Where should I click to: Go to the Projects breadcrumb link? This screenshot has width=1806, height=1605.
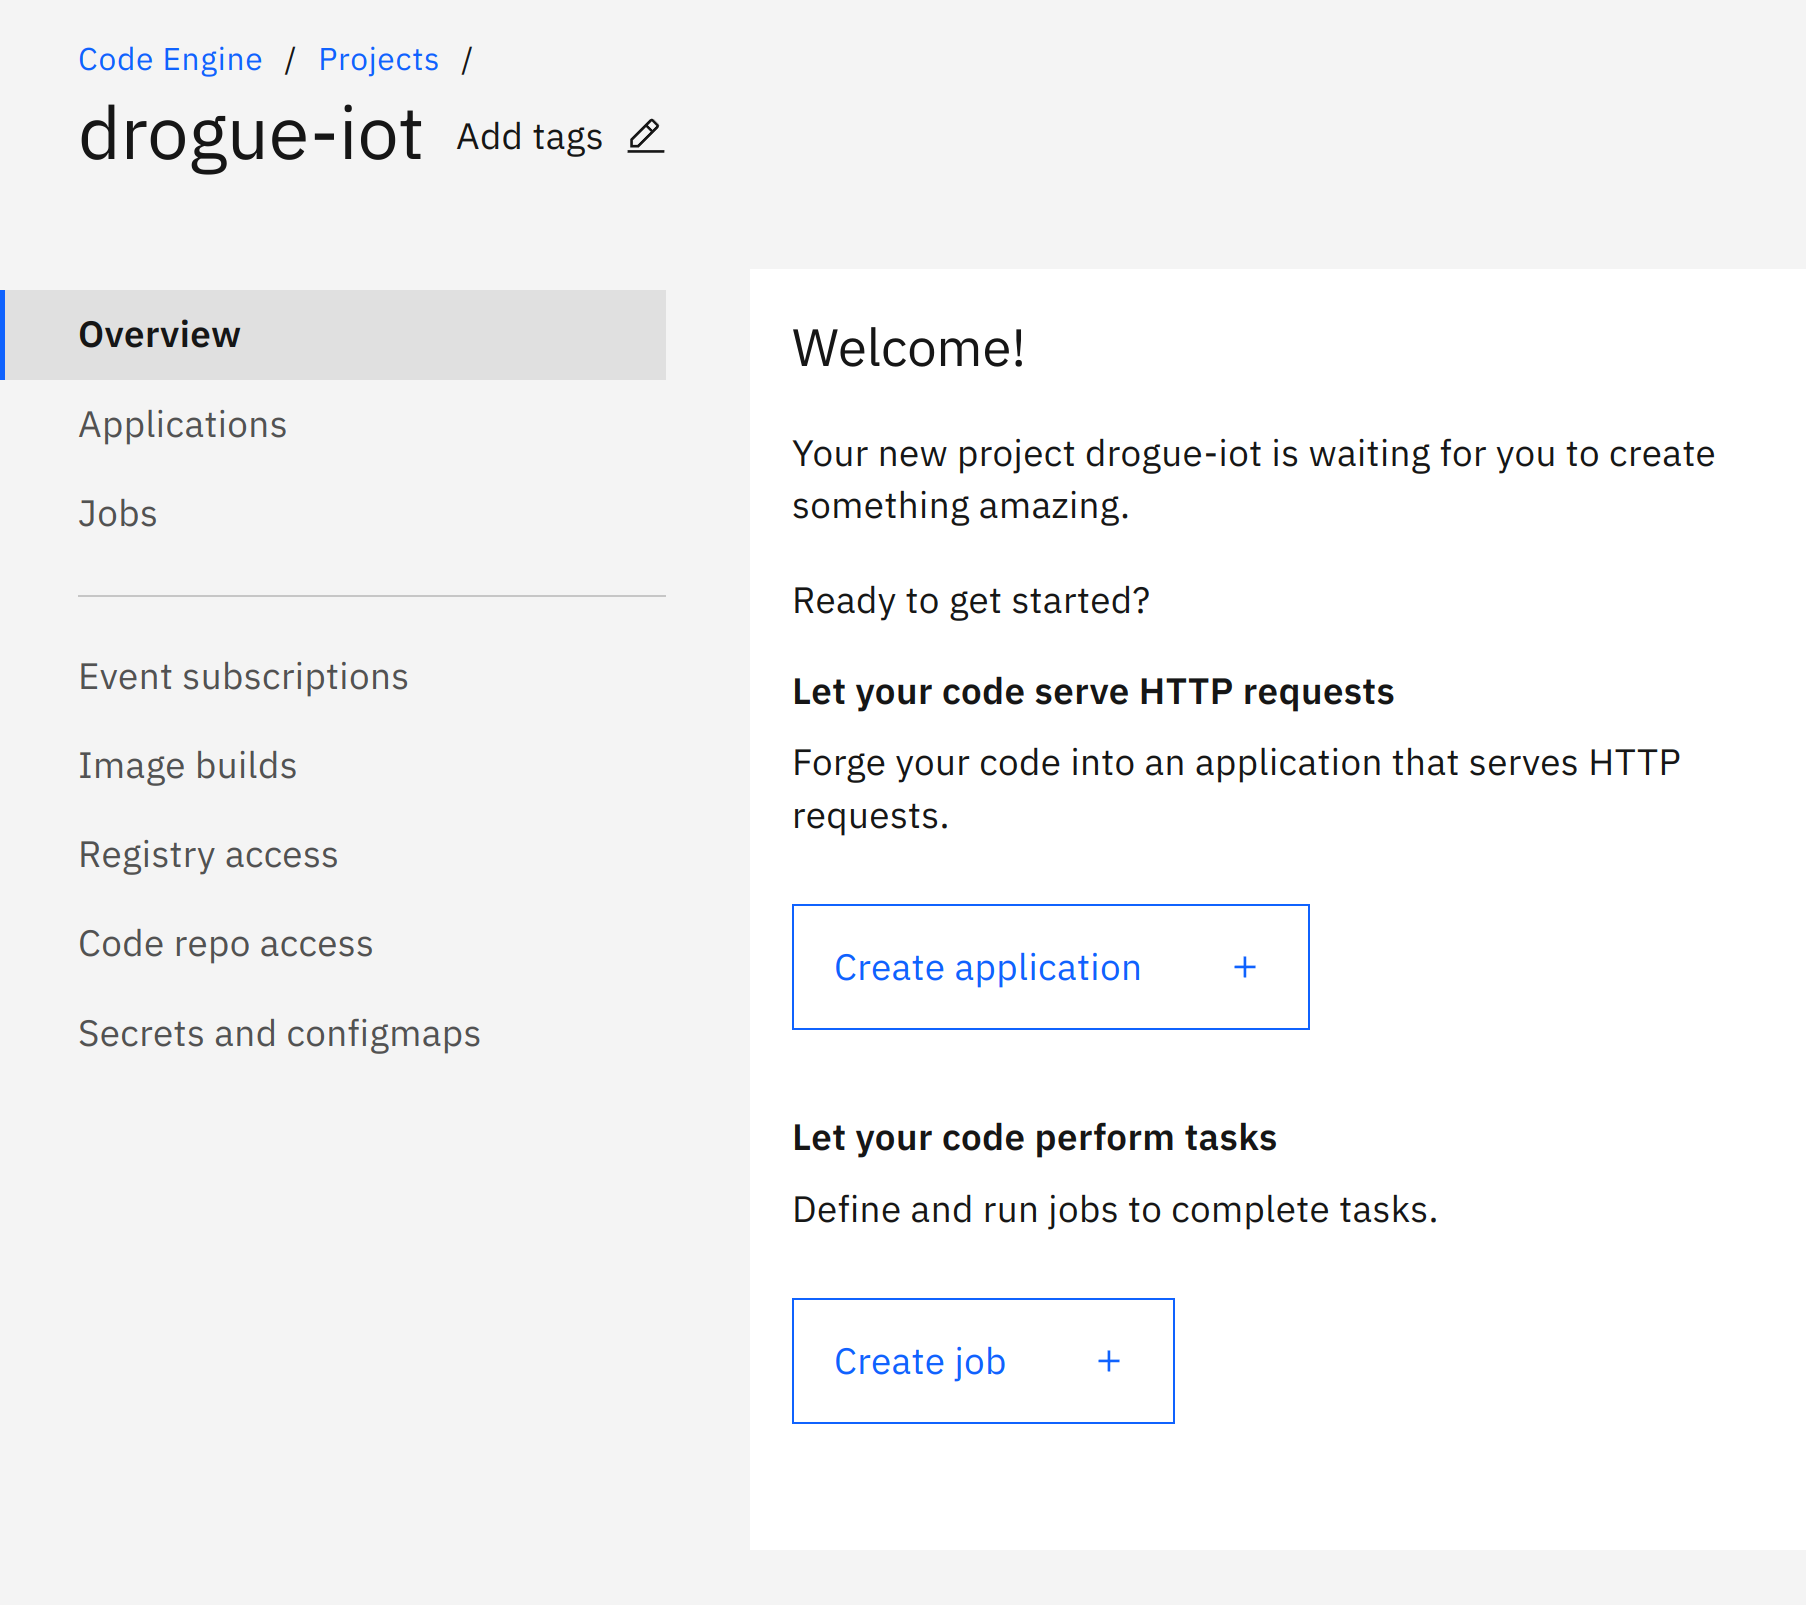(x=378, y=60)
